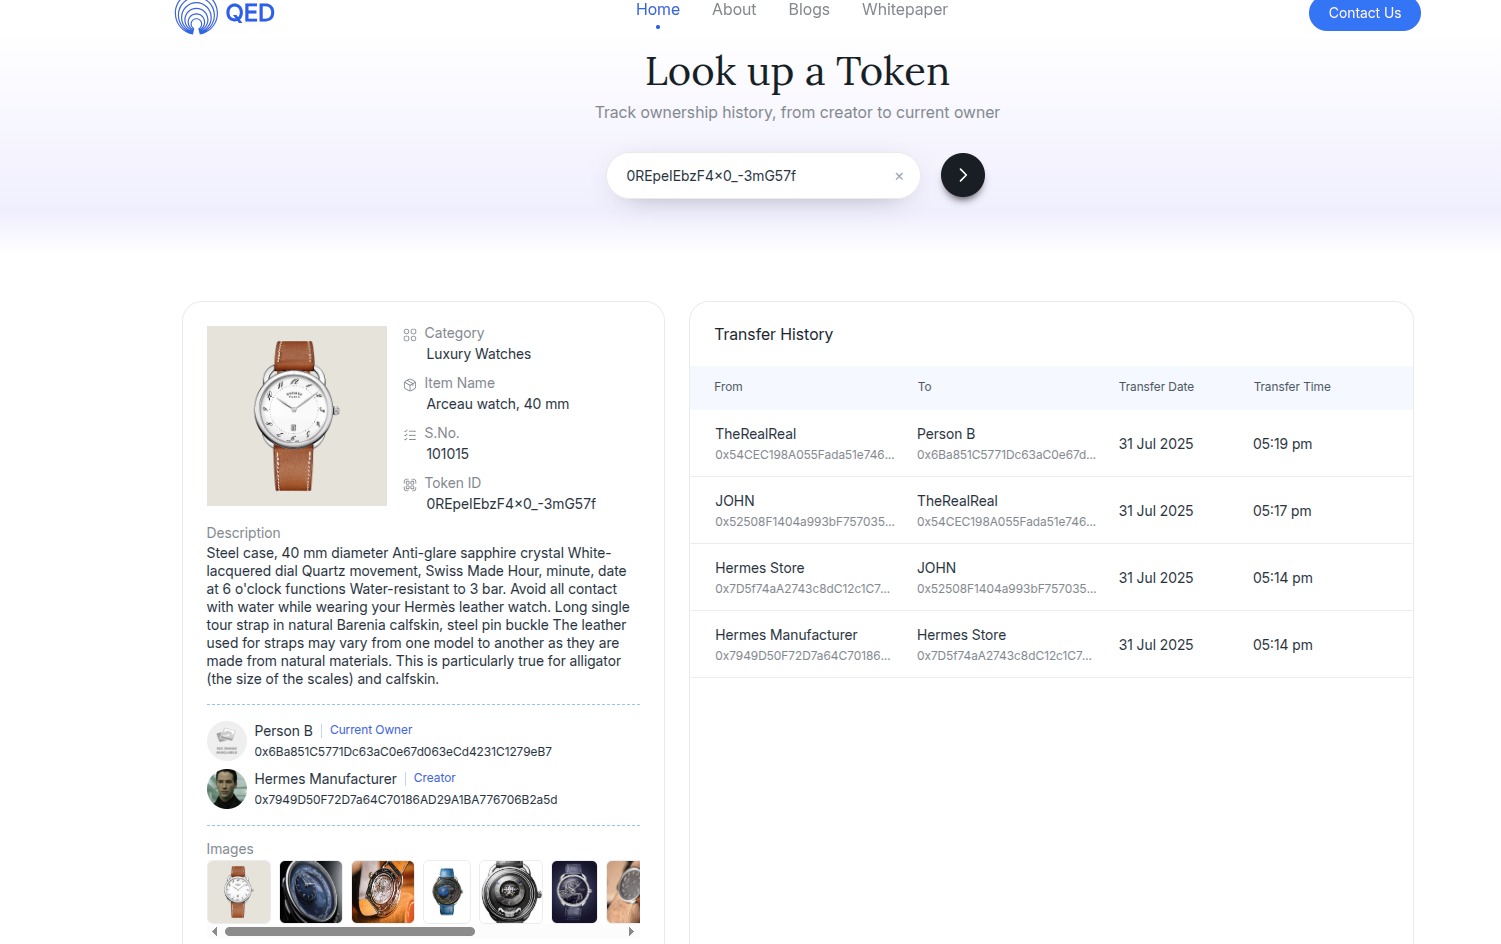Click the S.No. list icon

410,435
